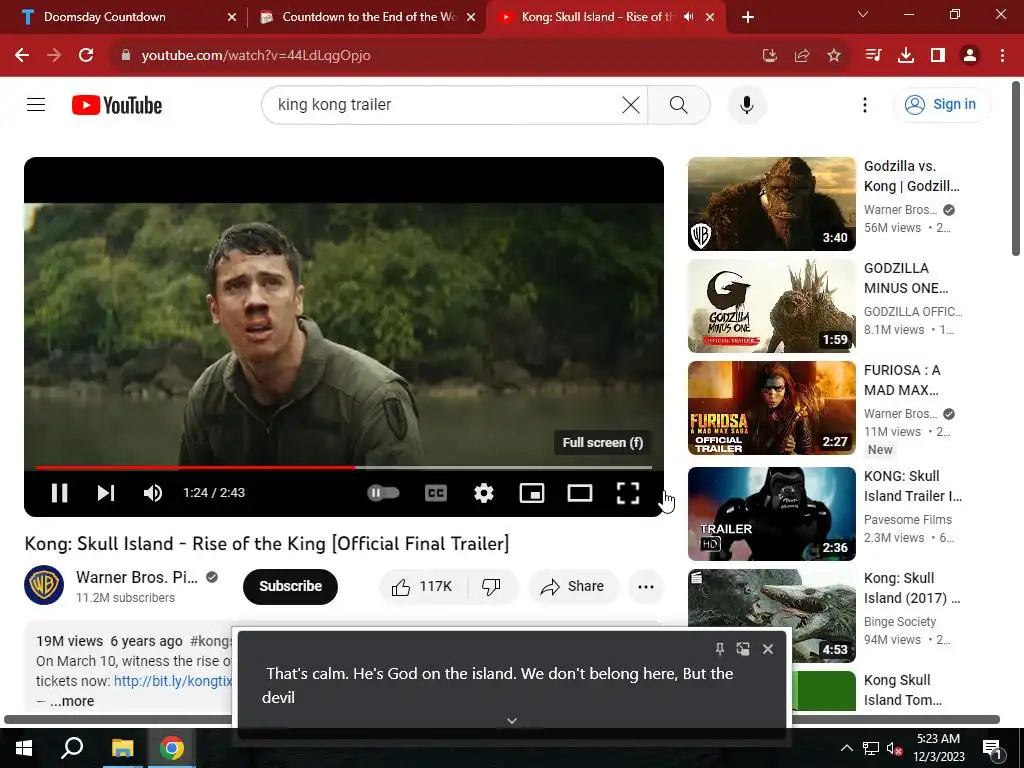Pin the live caption popup

tap(720, 648)
